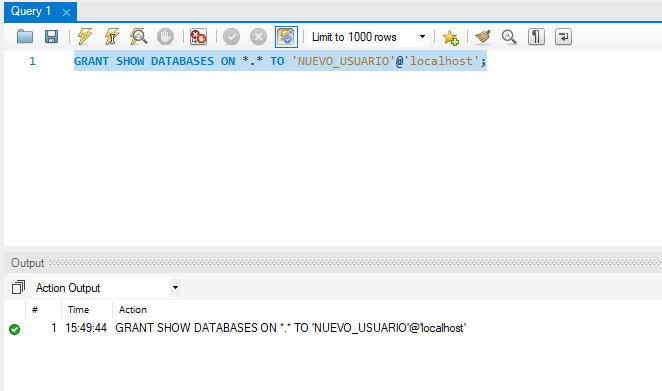
Task: Click the Action column header
Action: (x=133, y=310)
